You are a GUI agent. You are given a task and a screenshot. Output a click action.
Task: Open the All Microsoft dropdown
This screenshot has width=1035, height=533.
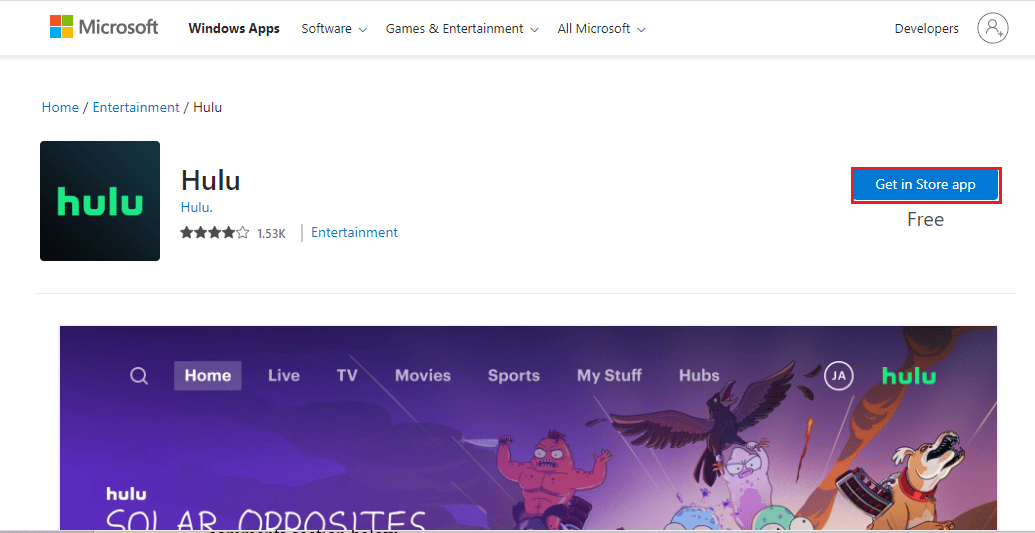point(601,29)
